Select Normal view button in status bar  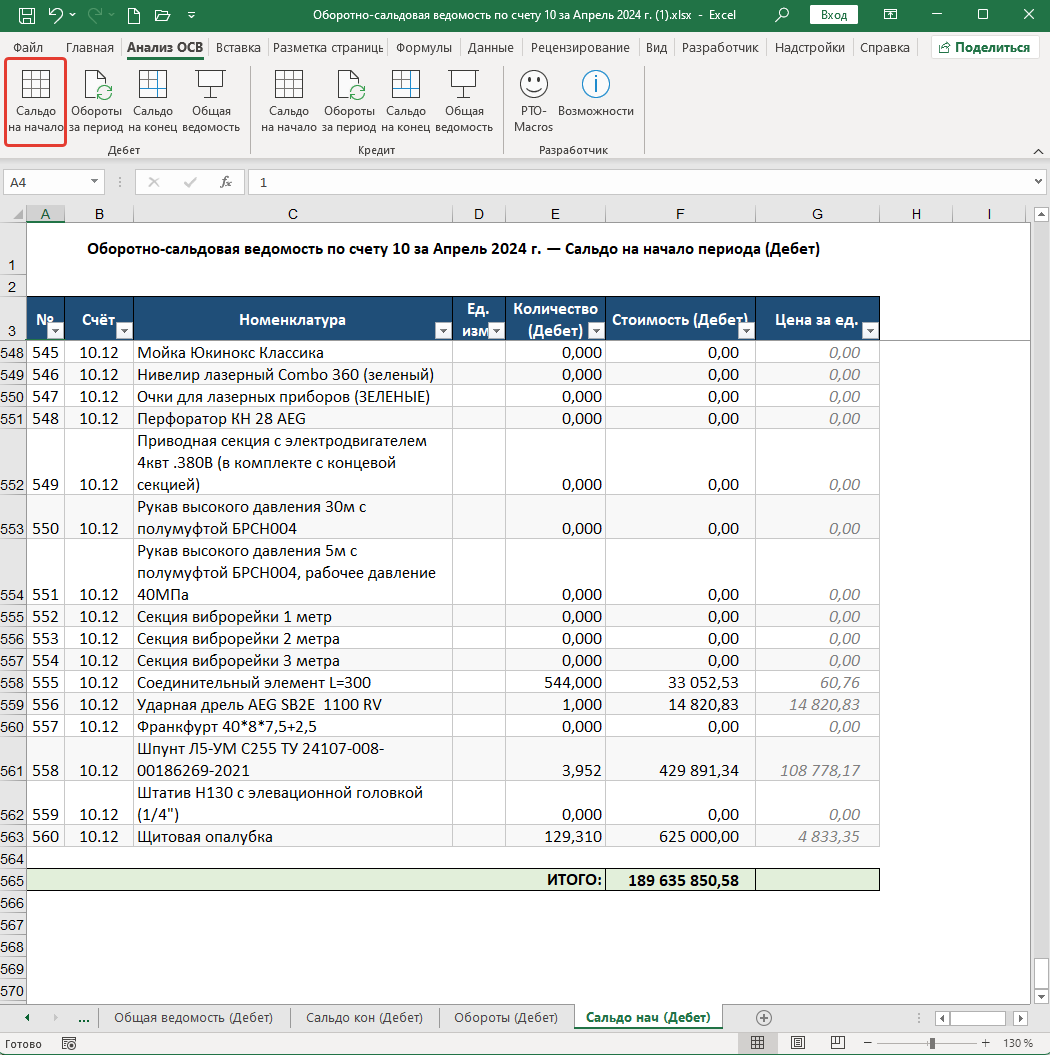tap(757, 1043)
